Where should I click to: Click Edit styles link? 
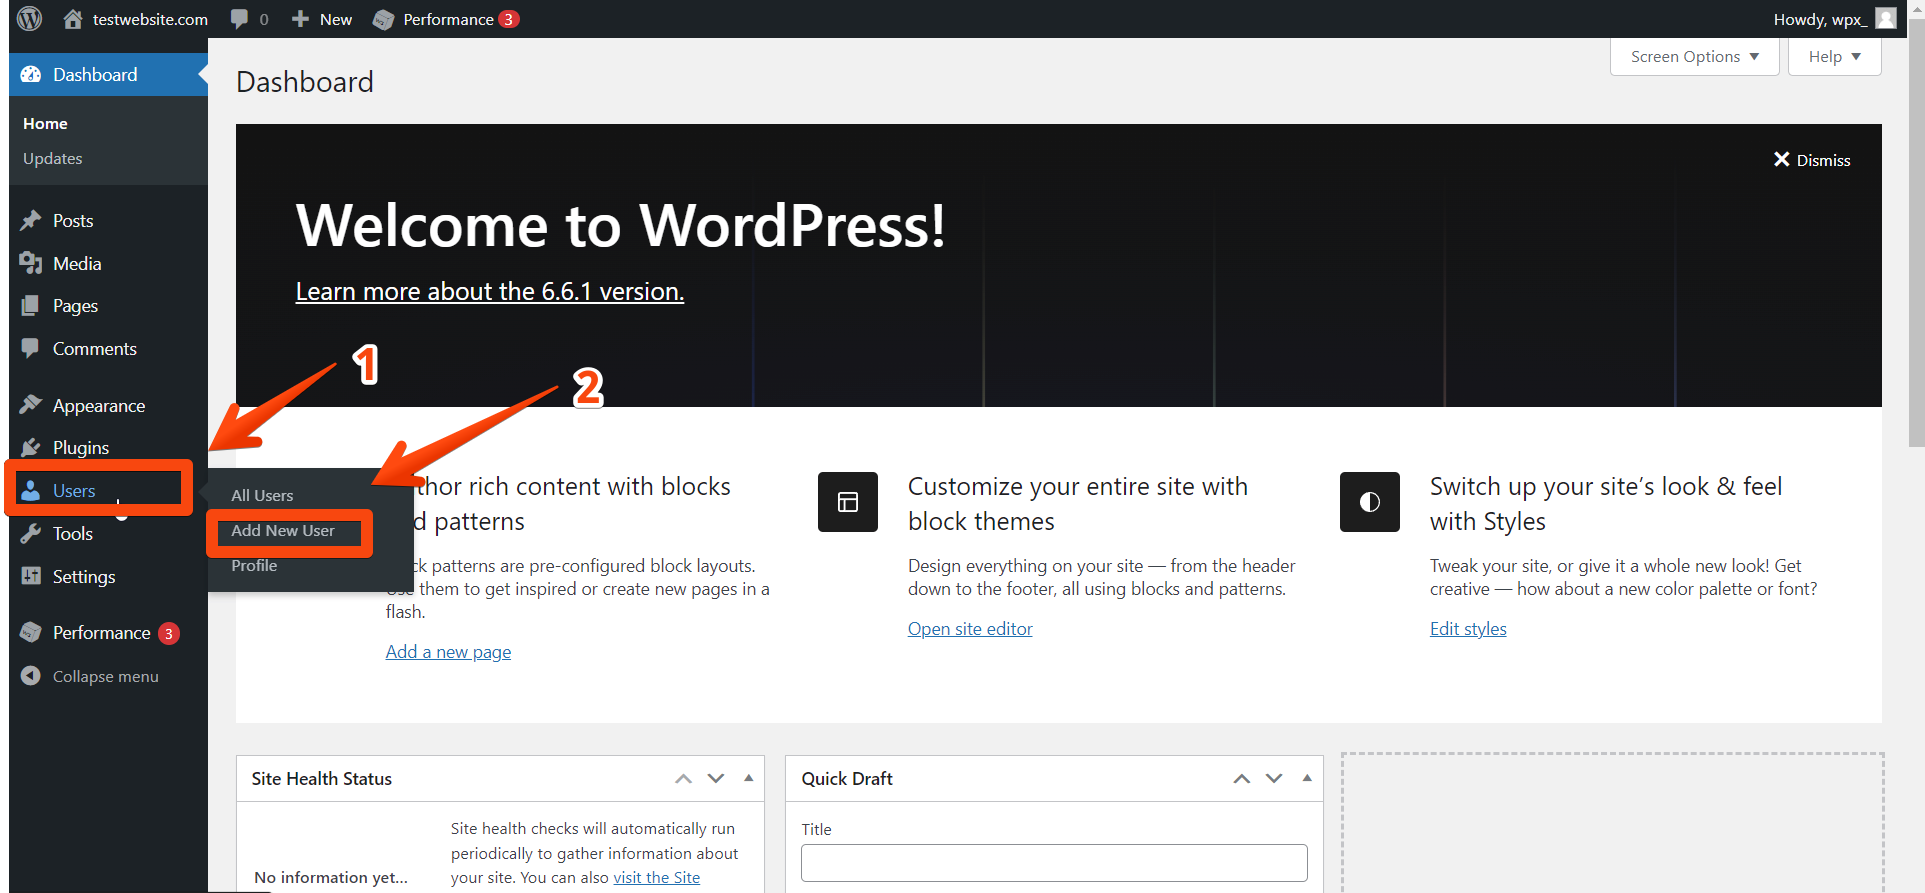[x=1468, y=629]
